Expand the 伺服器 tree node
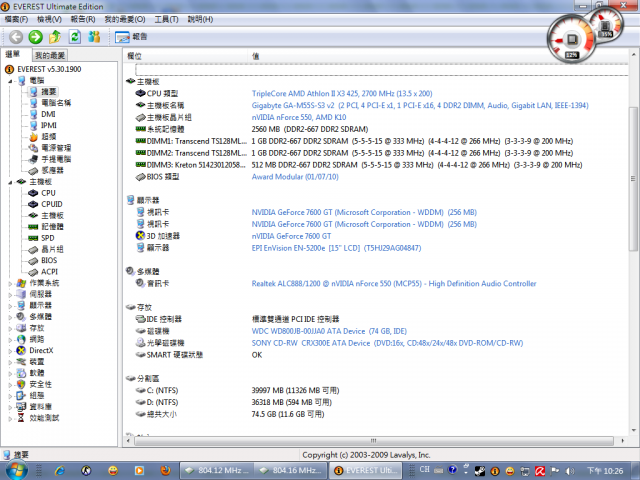The width and height of the screenshot is (640, 480). point(10,294)
